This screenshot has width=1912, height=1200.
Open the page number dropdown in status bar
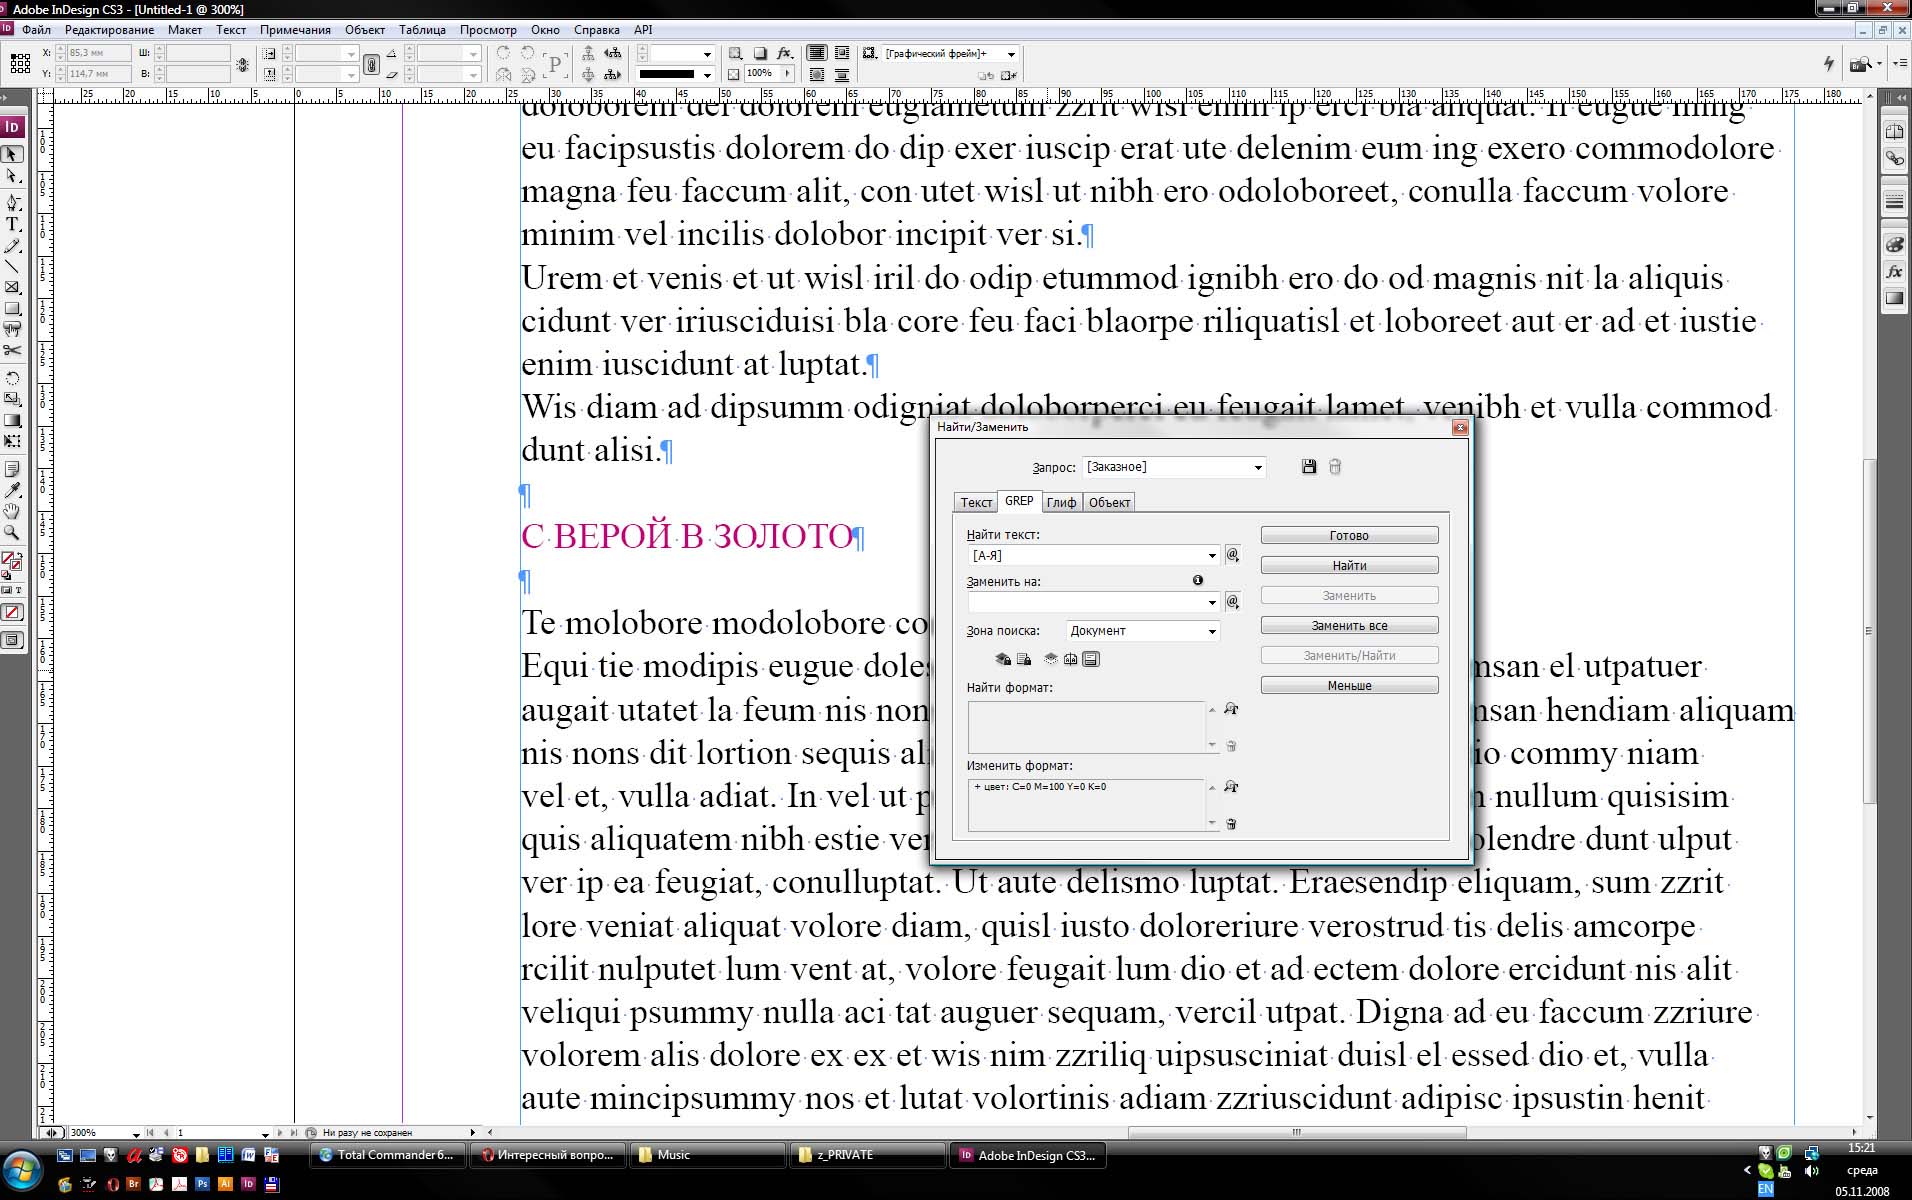(265, 1133)
